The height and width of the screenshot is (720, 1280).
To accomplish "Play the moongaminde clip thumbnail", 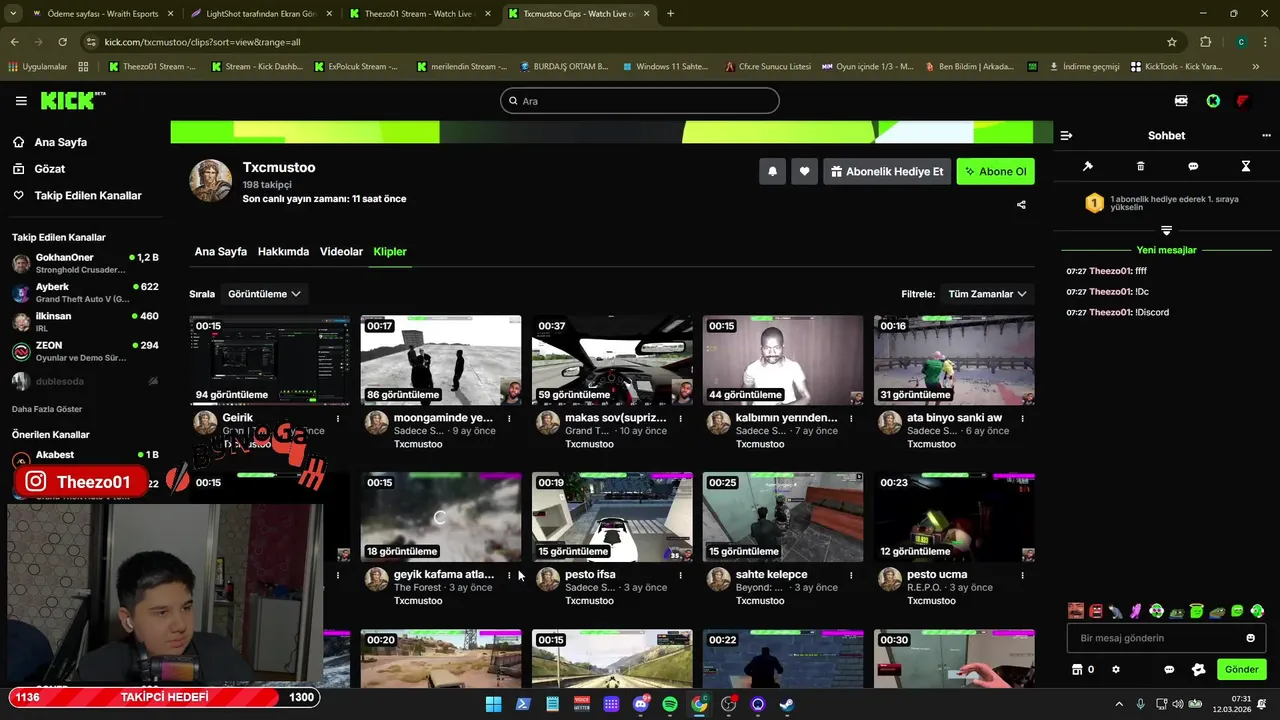I will (x=441, y=360).
